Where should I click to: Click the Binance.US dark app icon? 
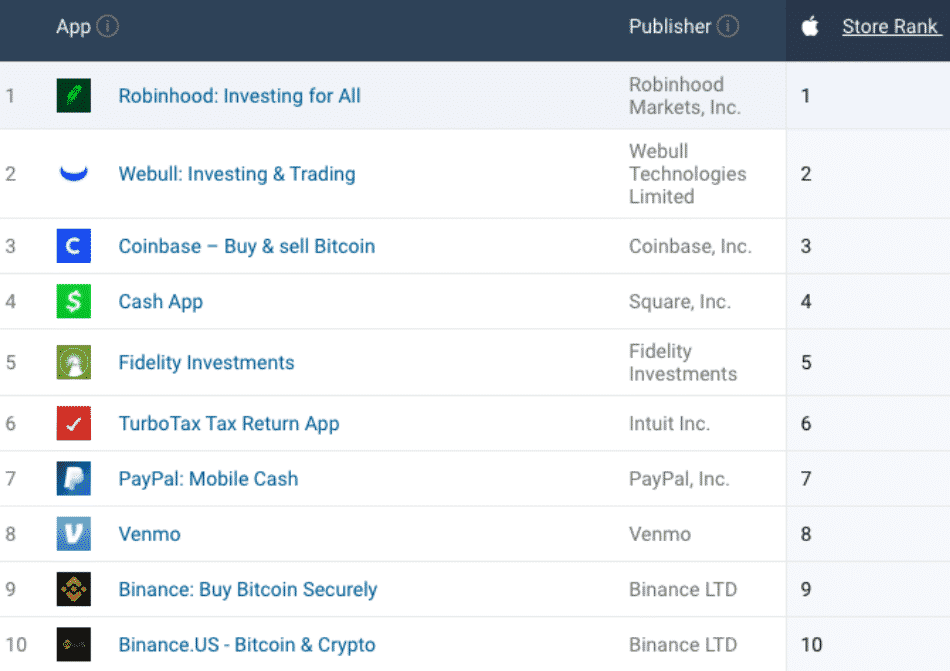(x=73, y=645)
